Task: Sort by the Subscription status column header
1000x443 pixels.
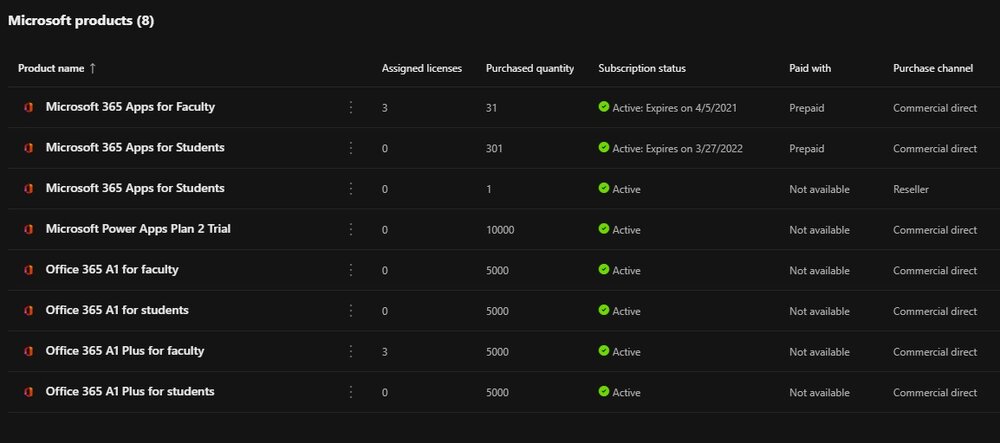Action: click(x=642, y=68)
